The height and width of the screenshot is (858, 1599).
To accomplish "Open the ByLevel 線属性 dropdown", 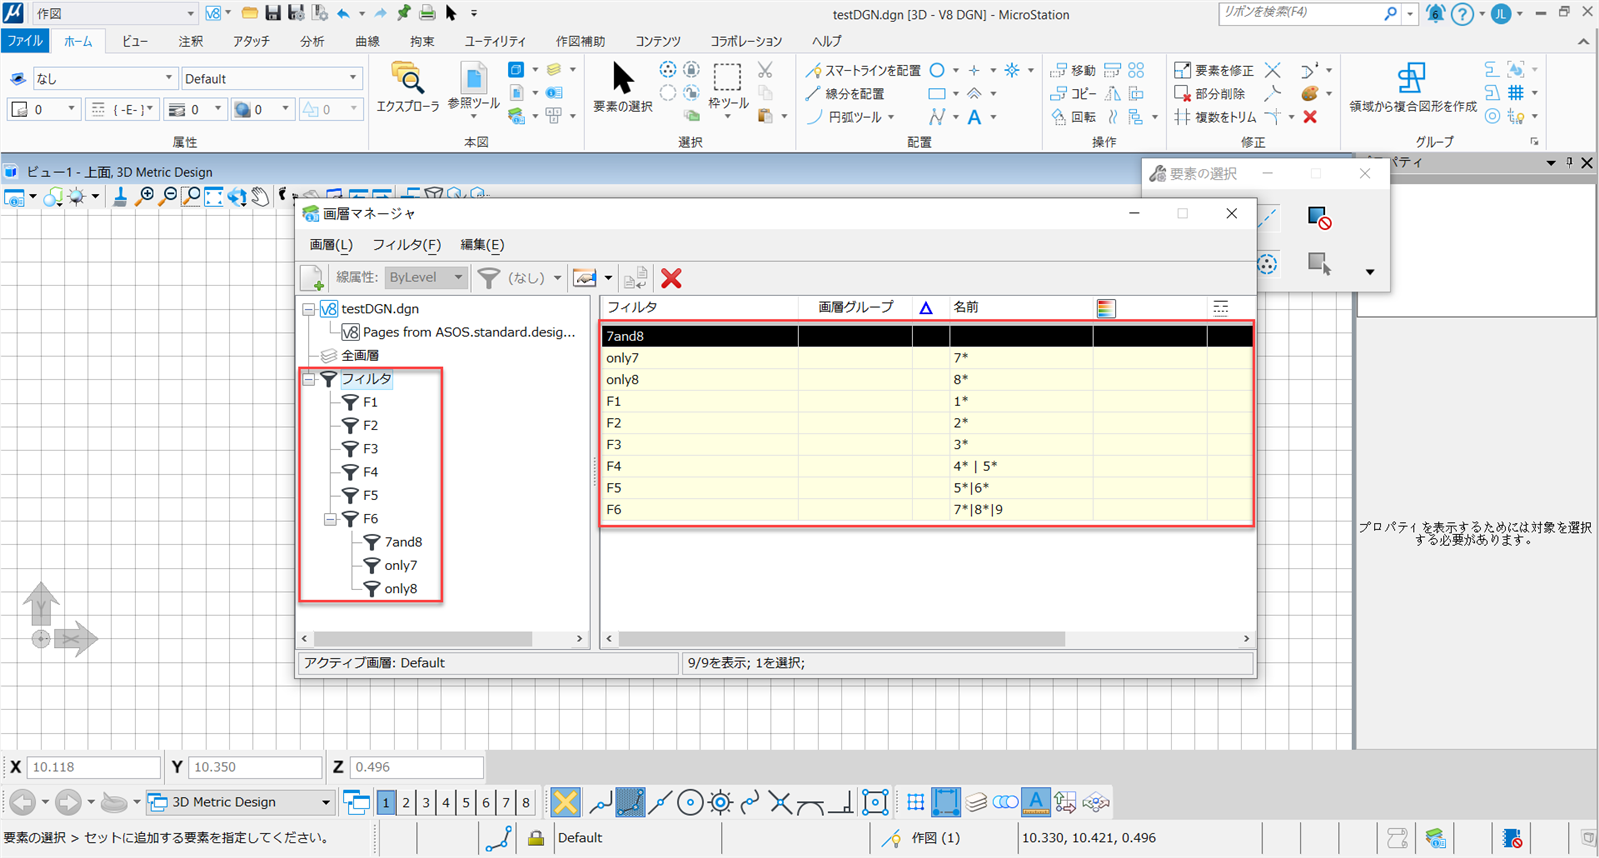I will click(x=426, y=278).
